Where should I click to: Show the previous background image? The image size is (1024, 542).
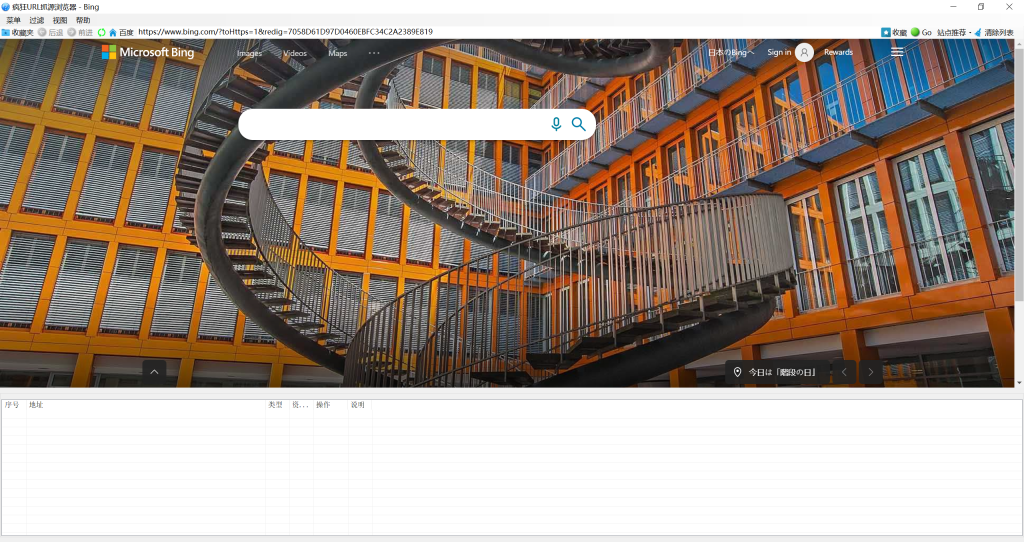click(844, 372)
